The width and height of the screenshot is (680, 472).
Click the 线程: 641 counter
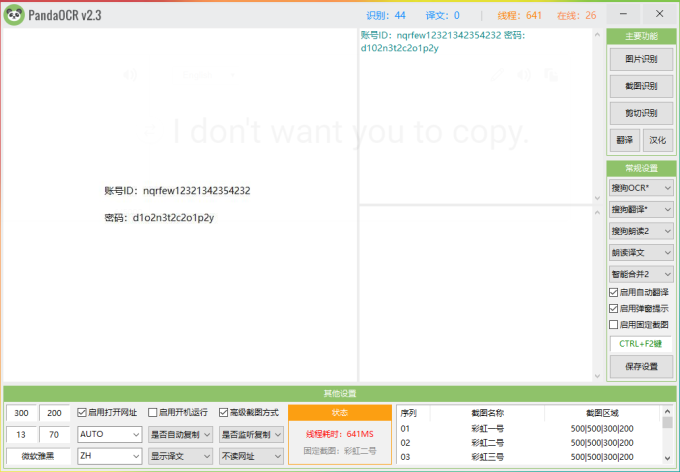click(520, 16)
